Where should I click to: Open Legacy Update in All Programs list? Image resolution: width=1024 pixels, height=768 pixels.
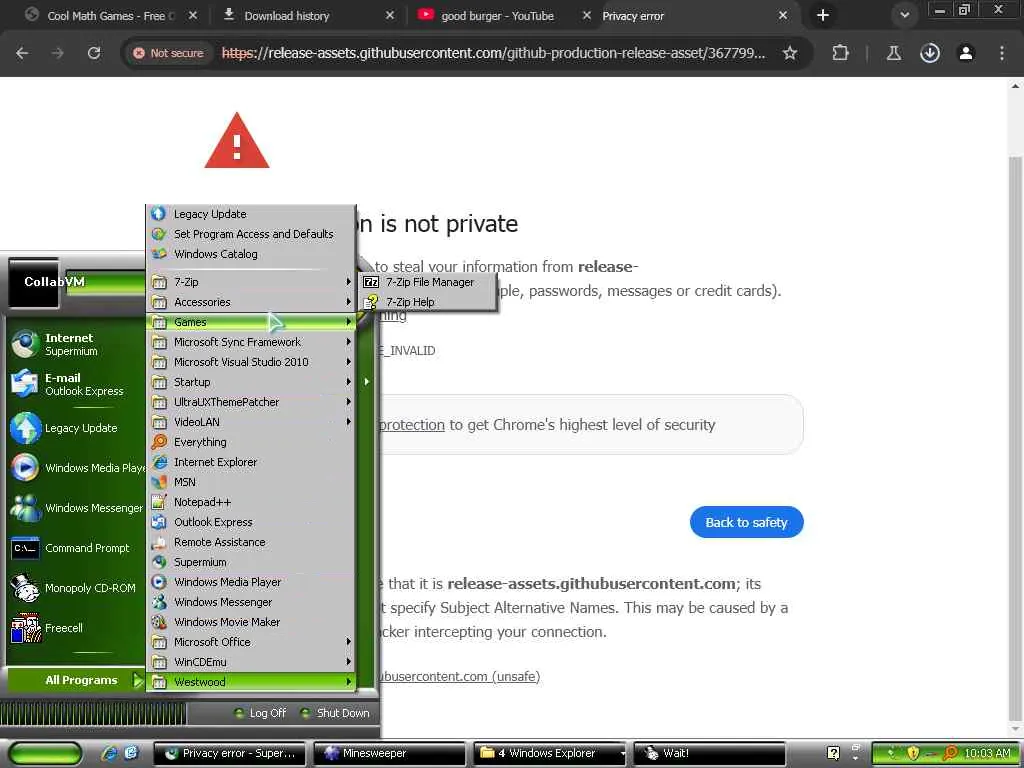coord(251,214)
